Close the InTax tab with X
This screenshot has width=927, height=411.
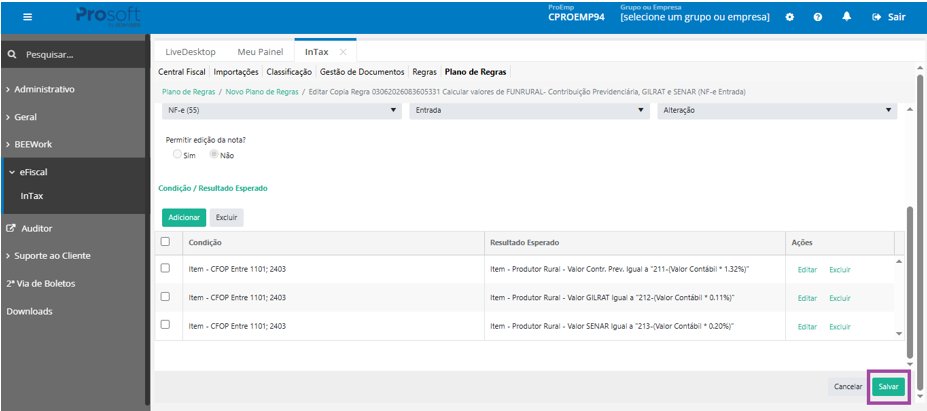point(343,52)
